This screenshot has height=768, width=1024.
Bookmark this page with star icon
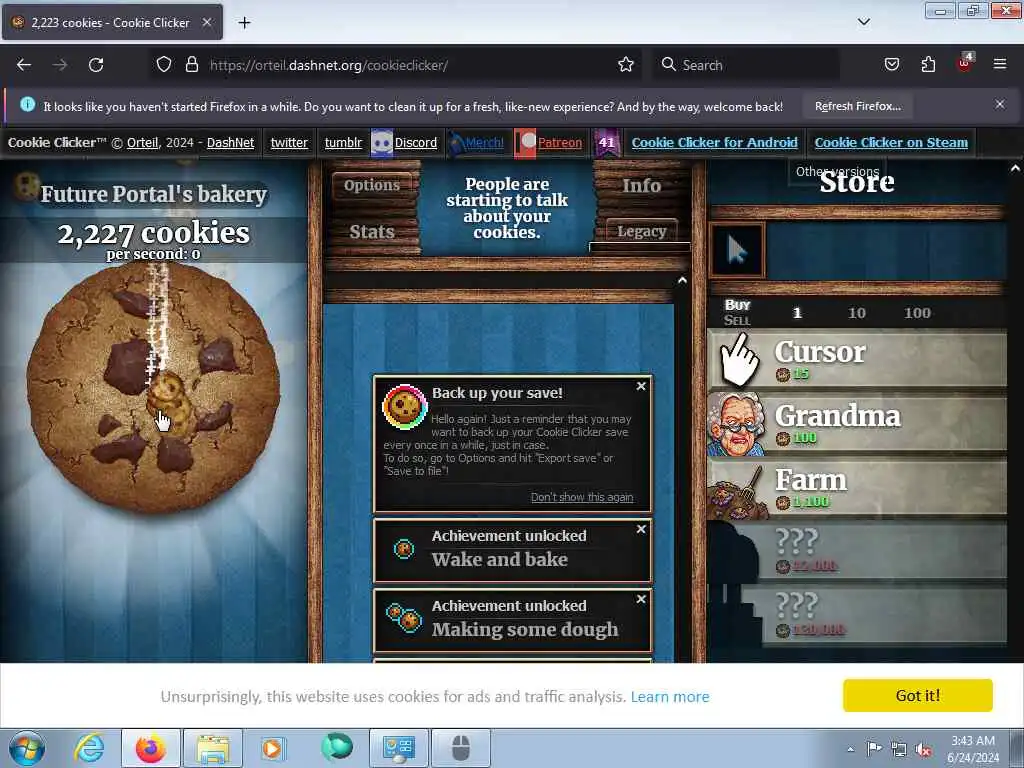click(626, 65)
